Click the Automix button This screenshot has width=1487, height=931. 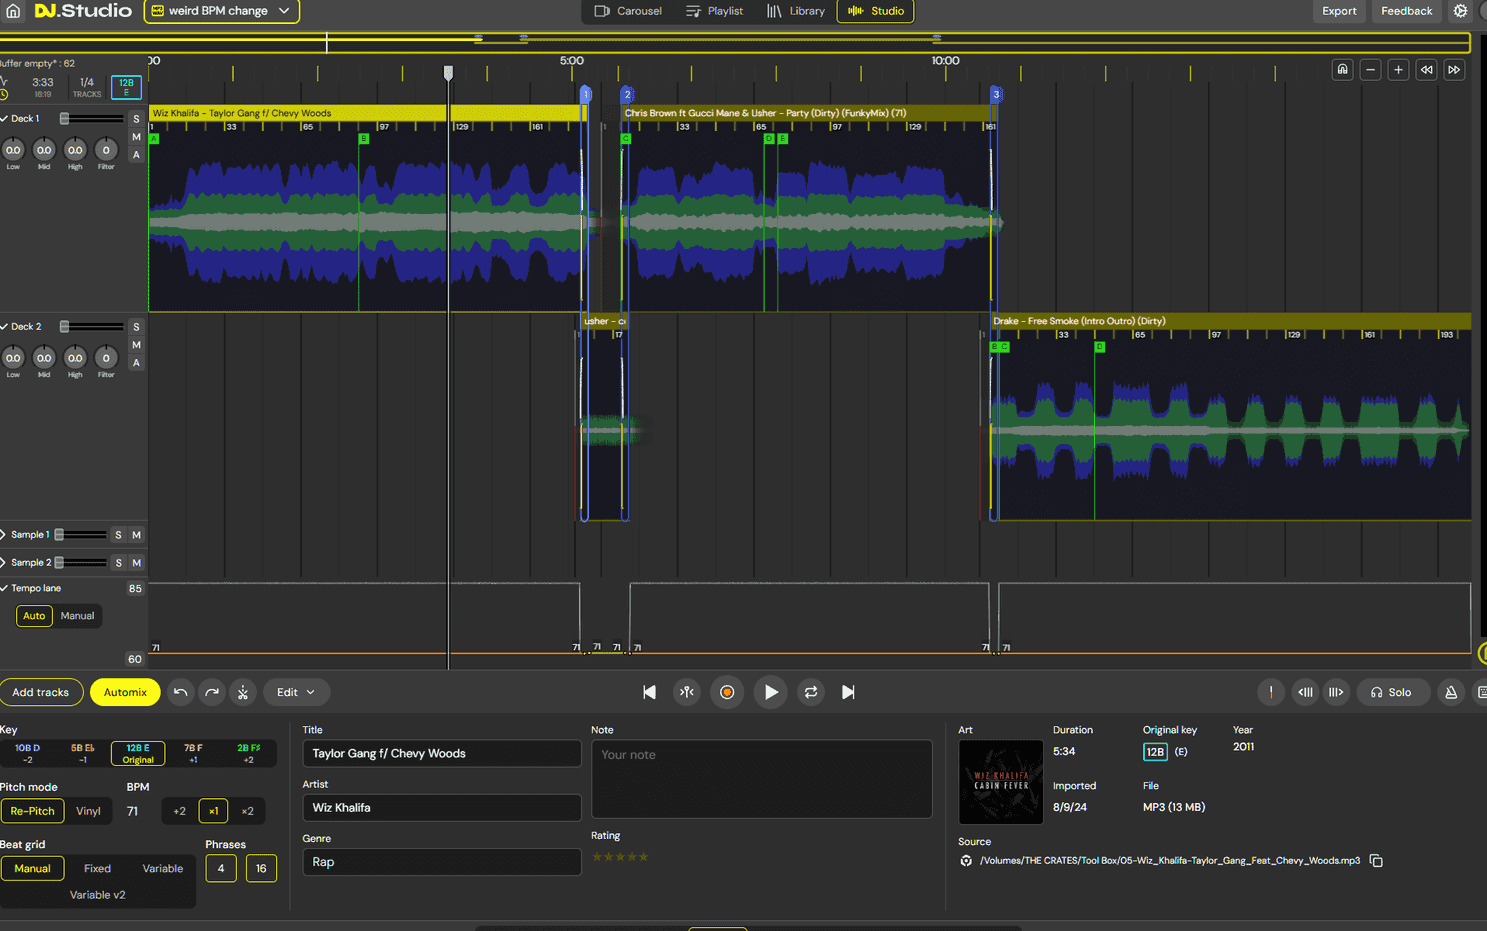pos(125,692)
